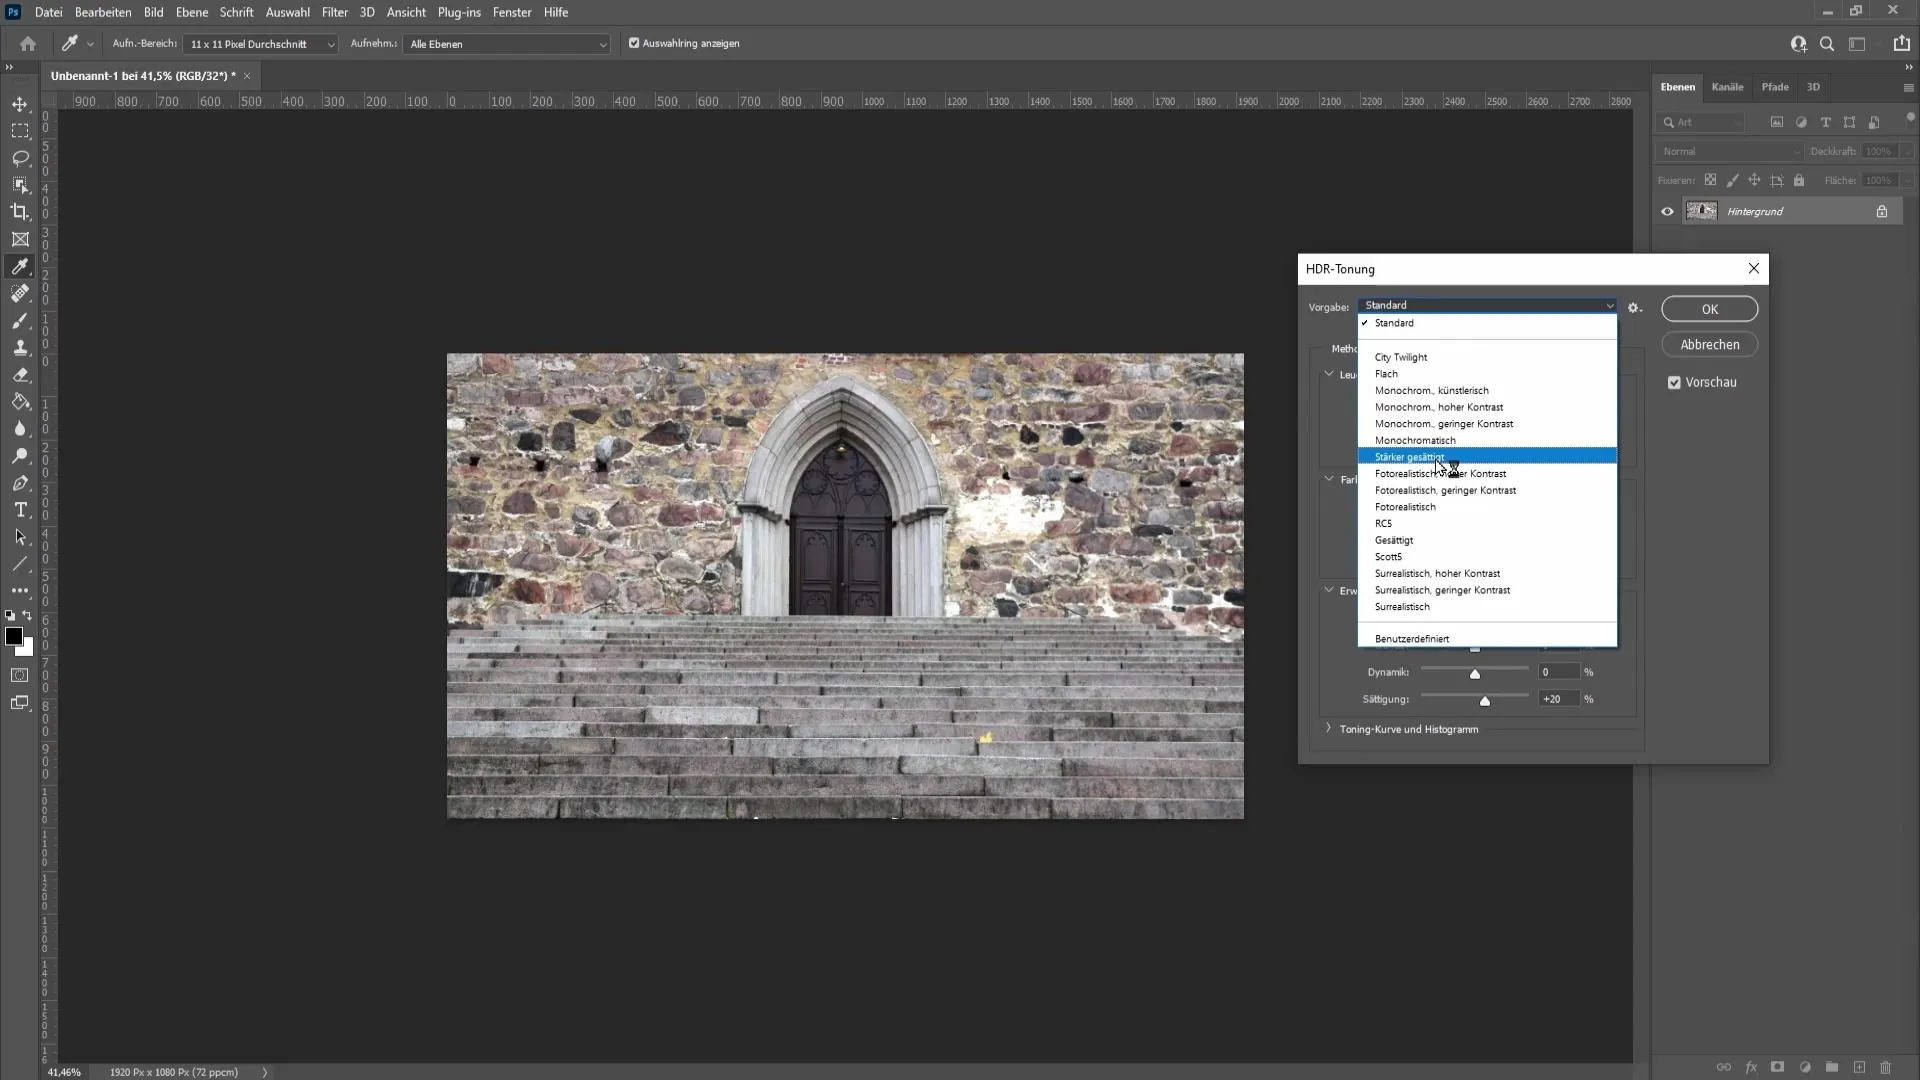Open eyedropper tool preset picker arrow
This screenshot has width=1920, height=1080.
pos(90,44)
